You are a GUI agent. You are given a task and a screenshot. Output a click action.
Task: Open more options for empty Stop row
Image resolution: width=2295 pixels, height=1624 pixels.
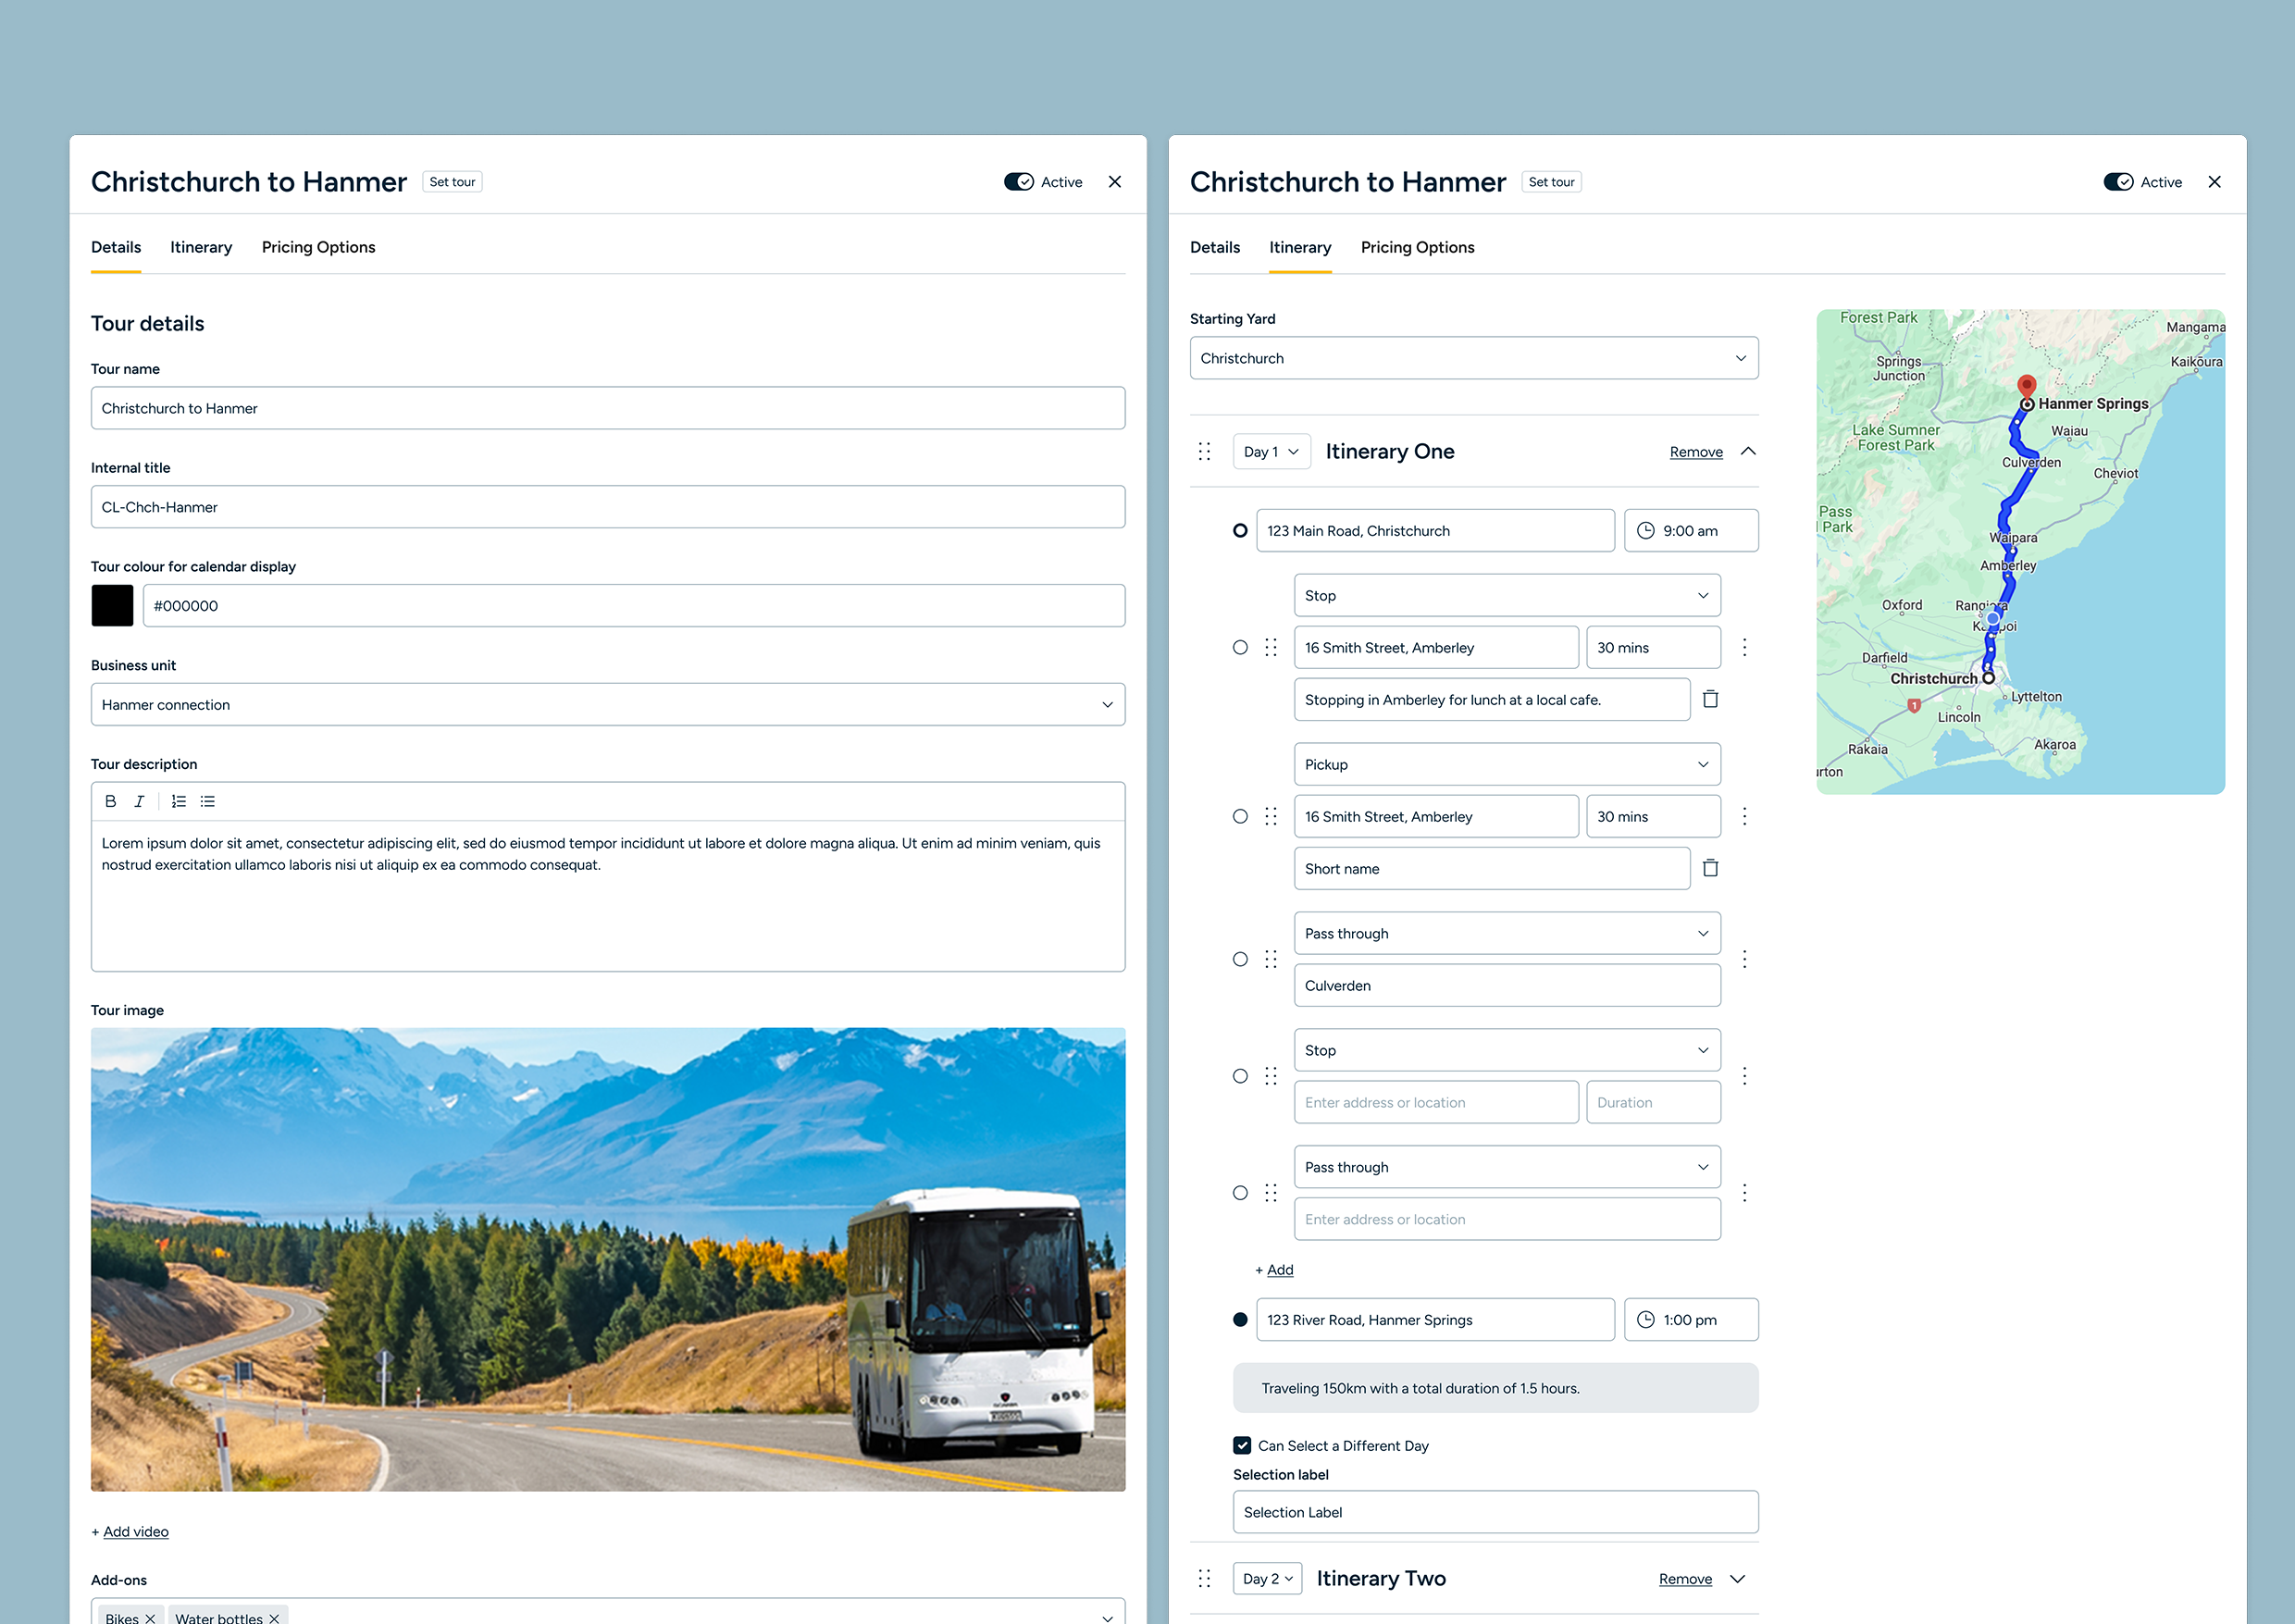(x=1744, y=1076)
